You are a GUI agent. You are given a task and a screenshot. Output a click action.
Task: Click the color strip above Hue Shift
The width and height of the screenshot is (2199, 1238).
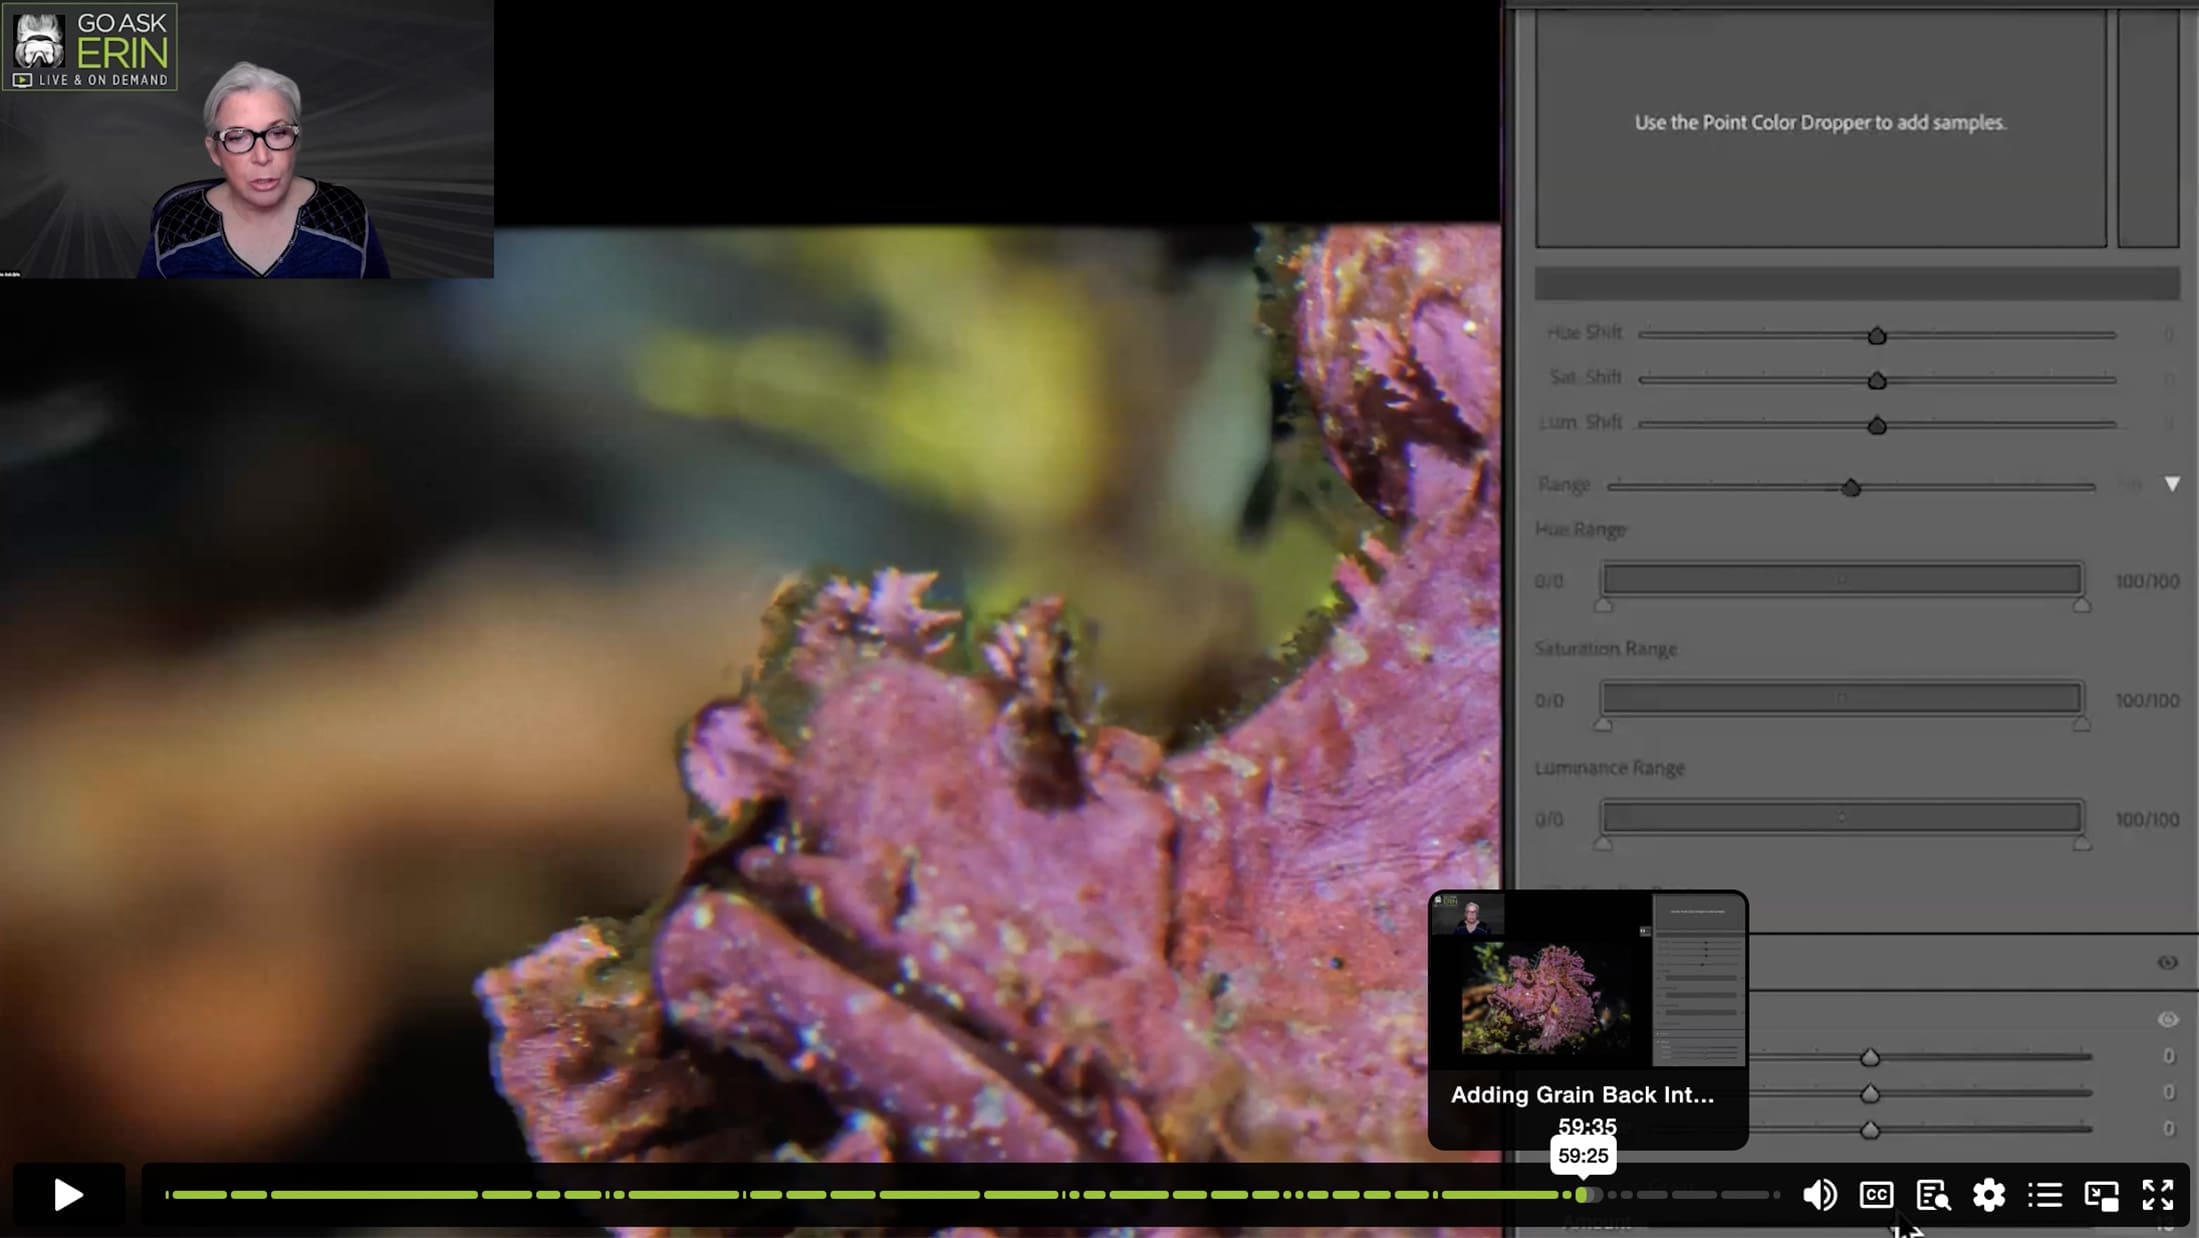[x=1857, y=284]
